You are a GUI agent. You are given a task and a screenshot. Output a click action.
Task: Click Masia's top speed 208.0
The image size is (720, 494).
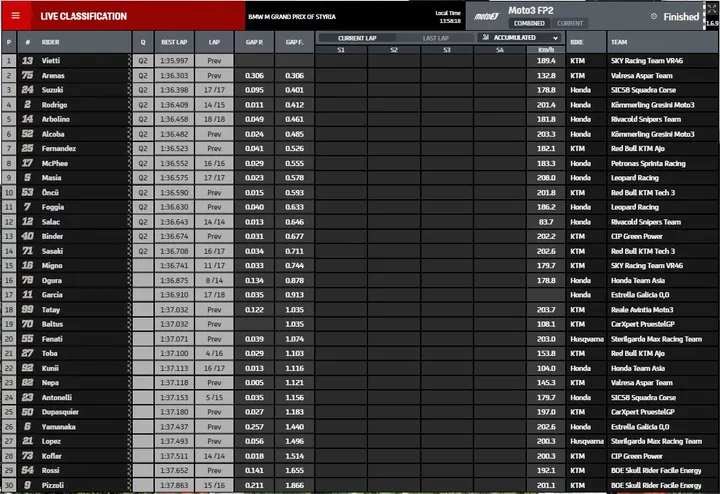click(546, 178)
